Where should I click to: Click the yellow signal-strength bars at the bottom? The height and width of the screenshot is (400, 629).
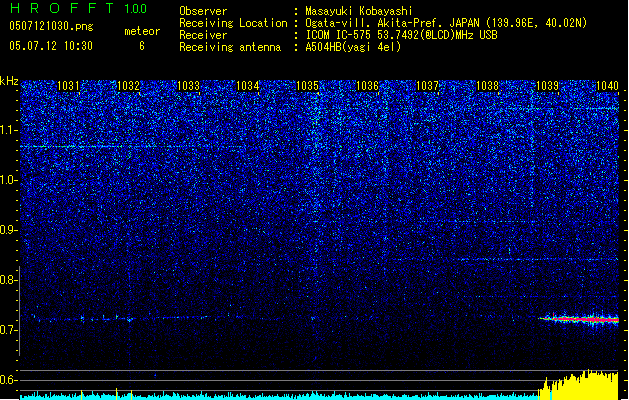click(578, 385)
